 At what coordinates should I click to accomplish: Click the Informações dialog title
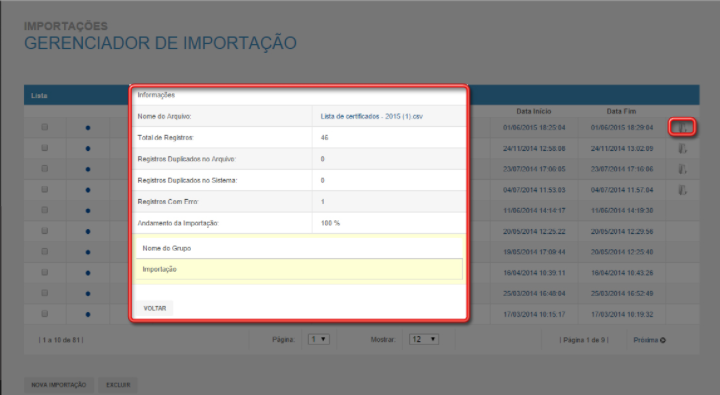point(156,95)
